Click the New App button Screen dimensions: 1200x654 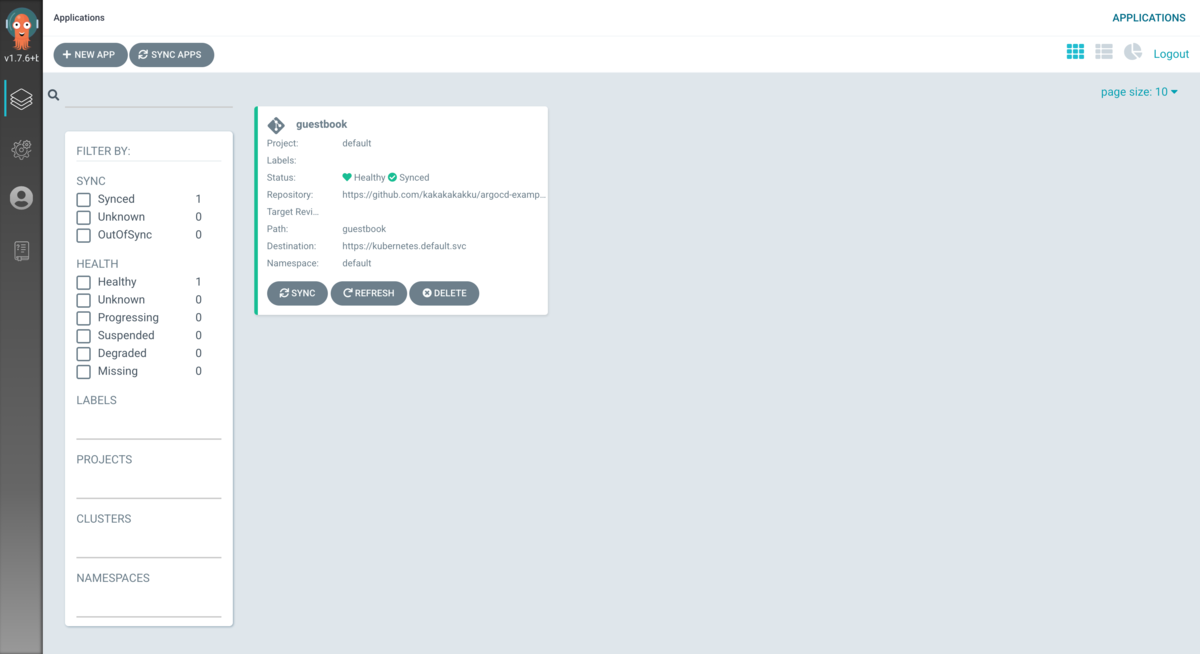(x=90, y=55)
